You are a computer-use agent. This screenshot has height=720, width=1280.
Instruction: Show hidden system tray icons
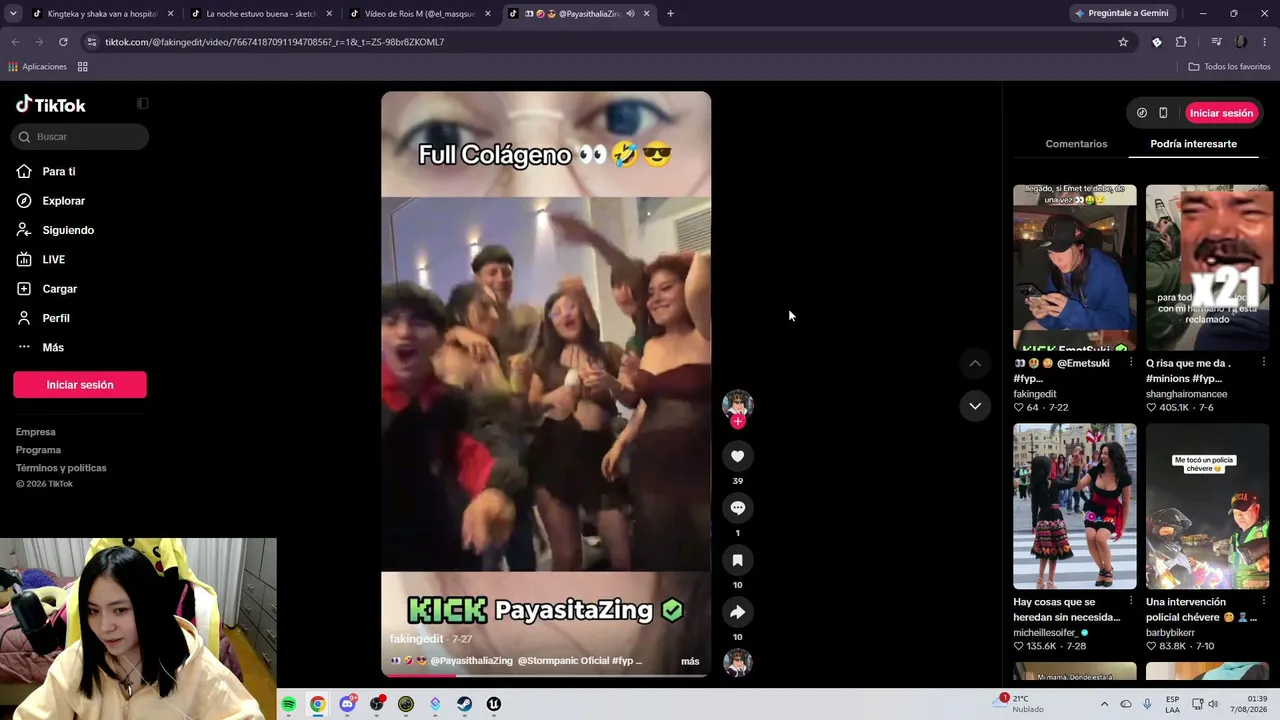click(x=1104, y=704)
